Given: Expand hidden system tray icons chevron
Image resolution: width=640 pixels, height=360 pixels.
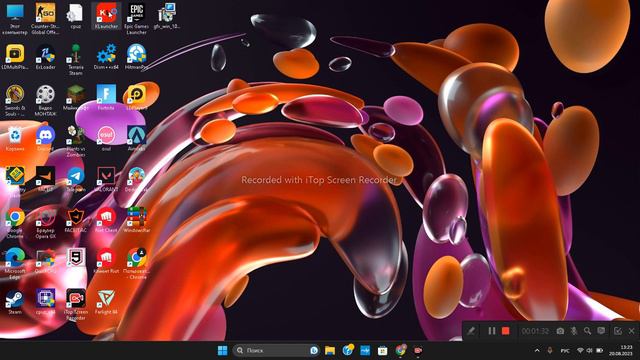Looking at the screenshot, I should (x=537, y=351).
